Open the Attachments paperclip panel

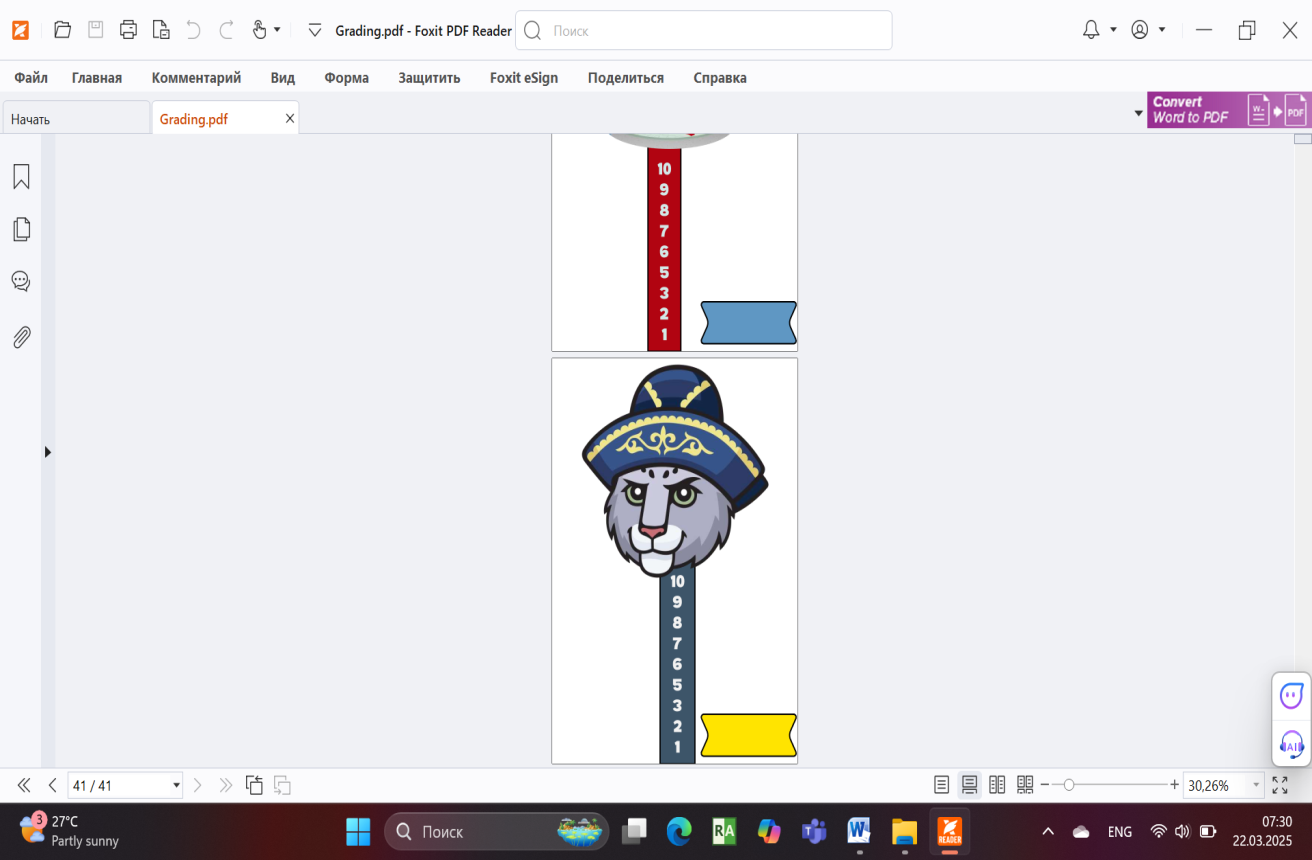(x=21, y=337)
